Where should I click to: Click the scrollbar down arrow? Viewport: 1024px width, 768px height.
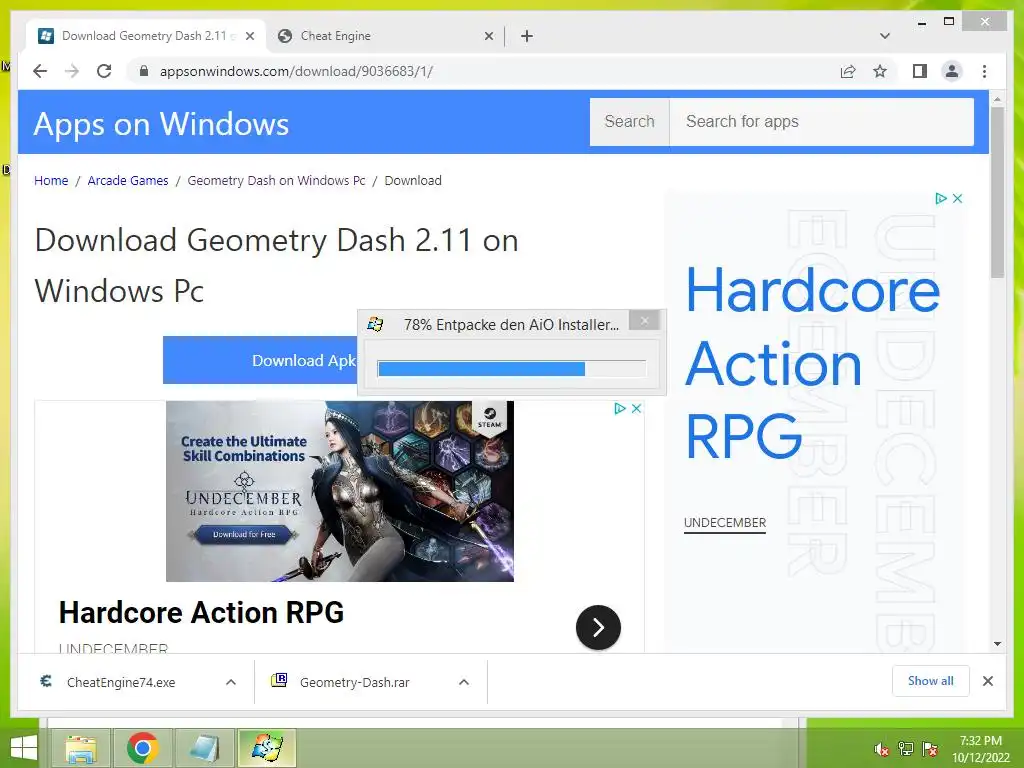tap(997, 643)
